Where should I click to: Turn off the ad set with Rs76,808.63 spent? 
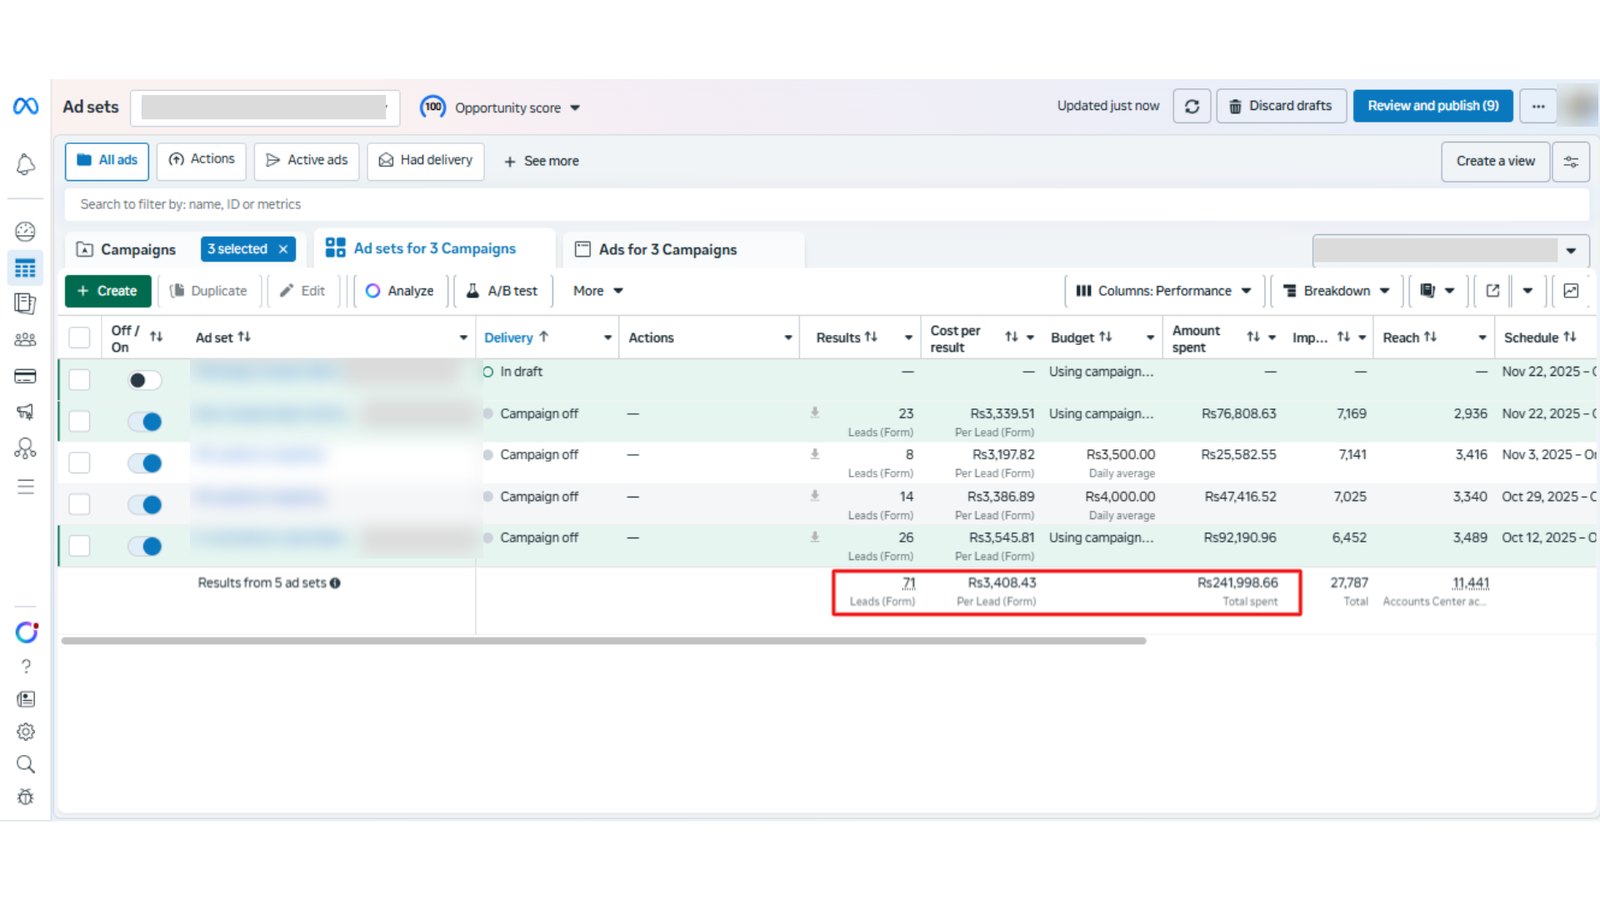tap(145, 422)
